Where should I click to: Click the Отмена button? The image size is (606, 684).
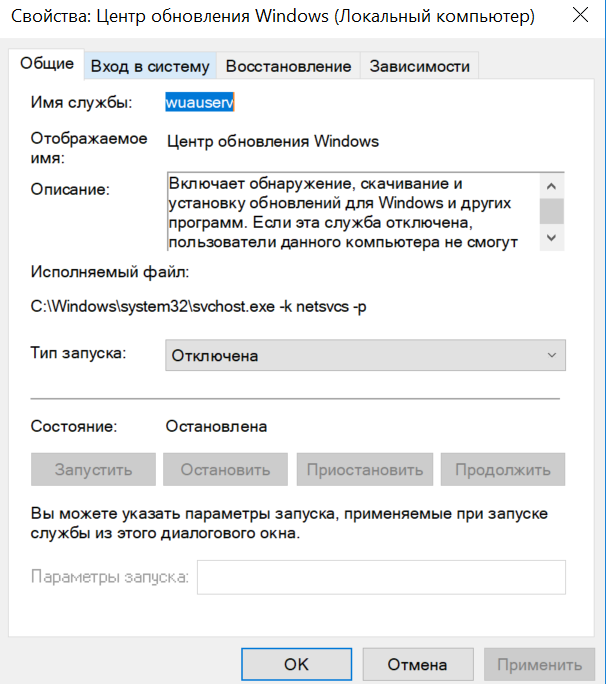pos(418,664)
